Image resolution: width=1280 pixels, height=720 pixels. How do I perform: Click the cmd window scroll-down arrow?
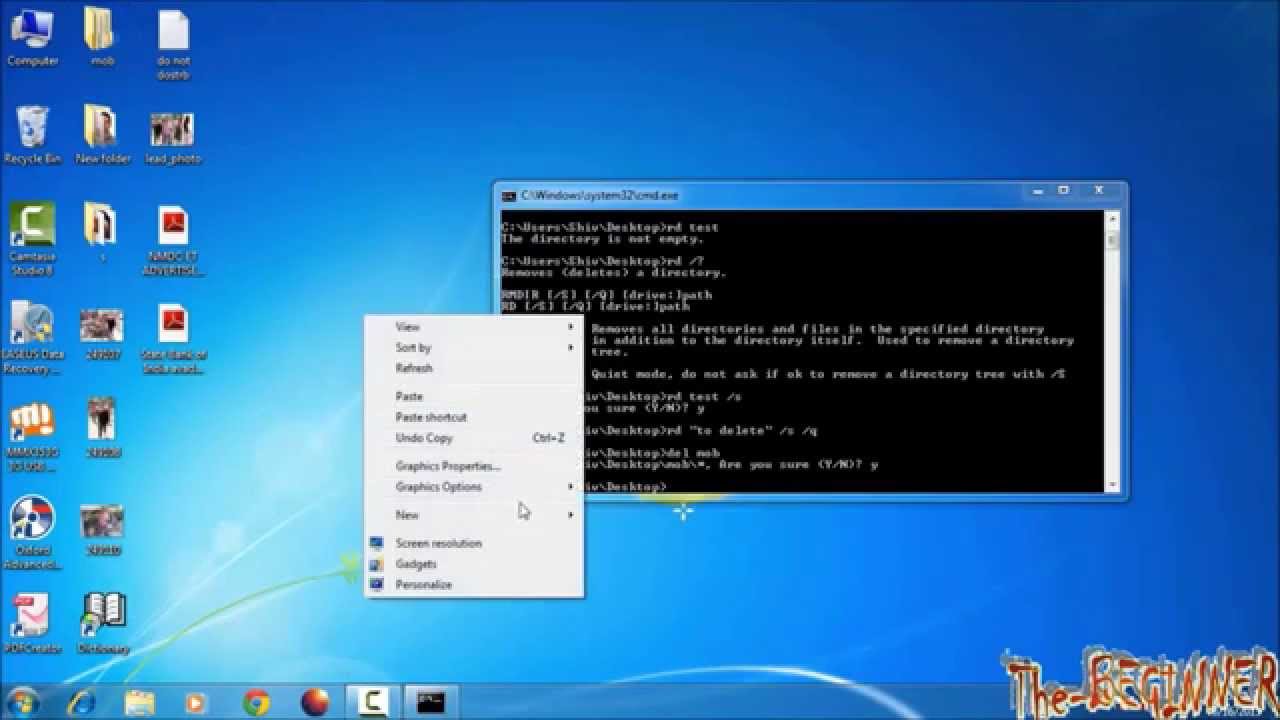(1112, 485)
